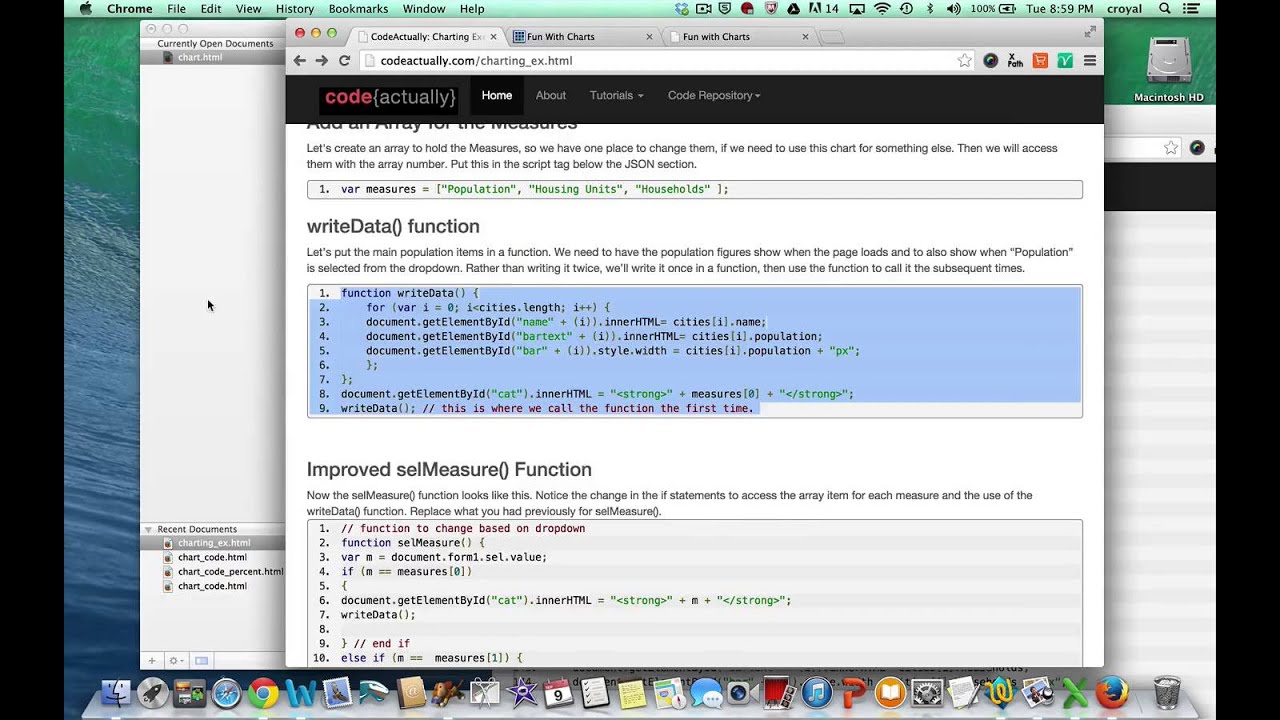
Task: Open the Edit menu
Action: coord(211,9)
